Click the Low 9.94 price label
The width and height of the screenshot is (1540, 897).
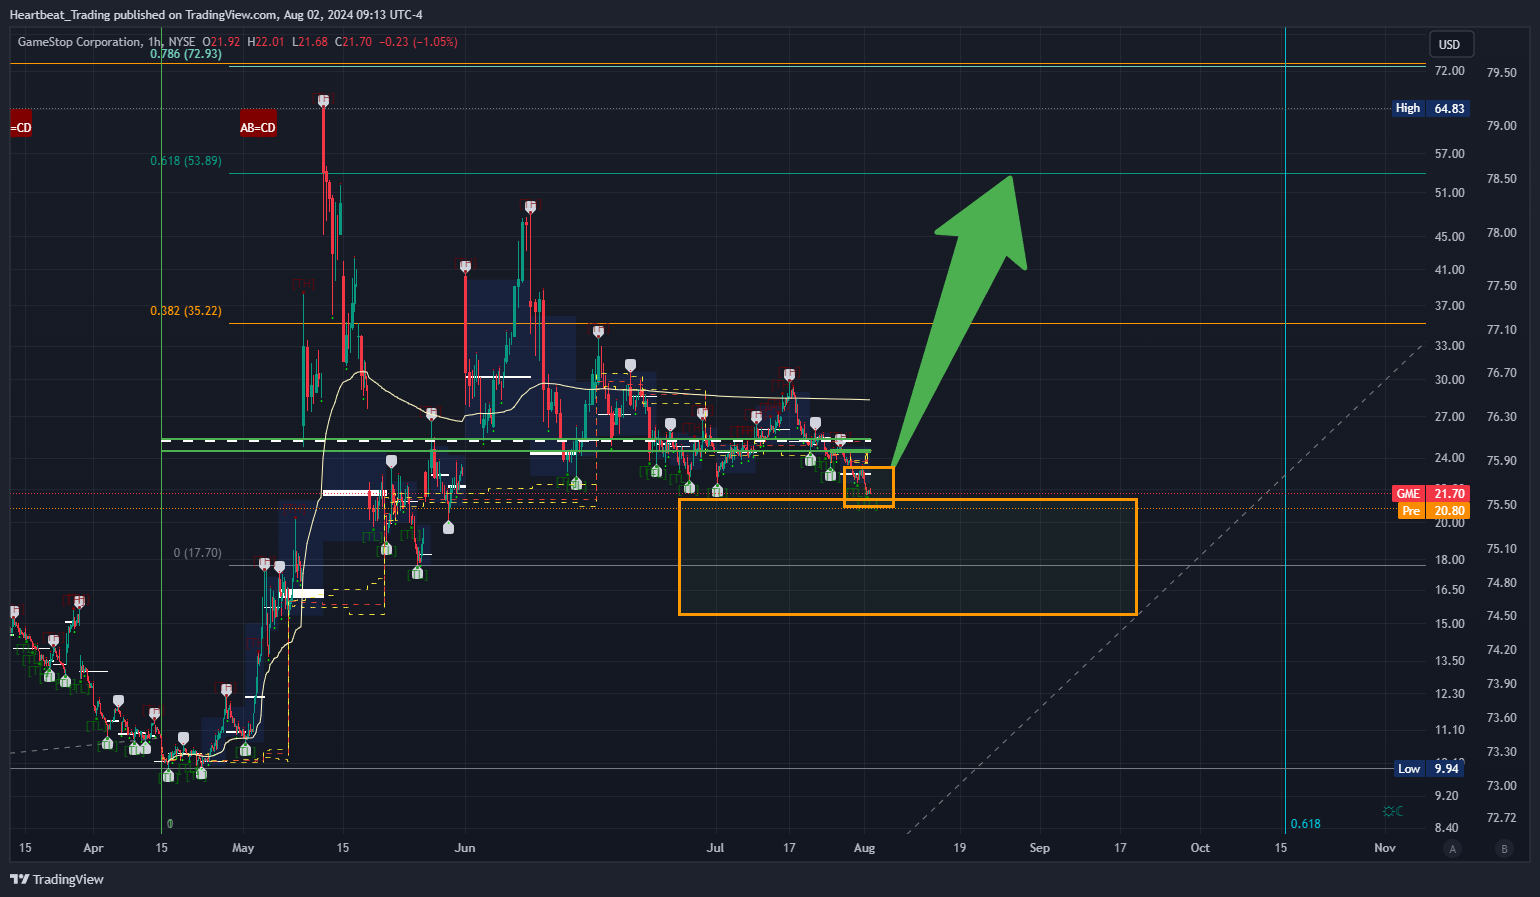1429,769
